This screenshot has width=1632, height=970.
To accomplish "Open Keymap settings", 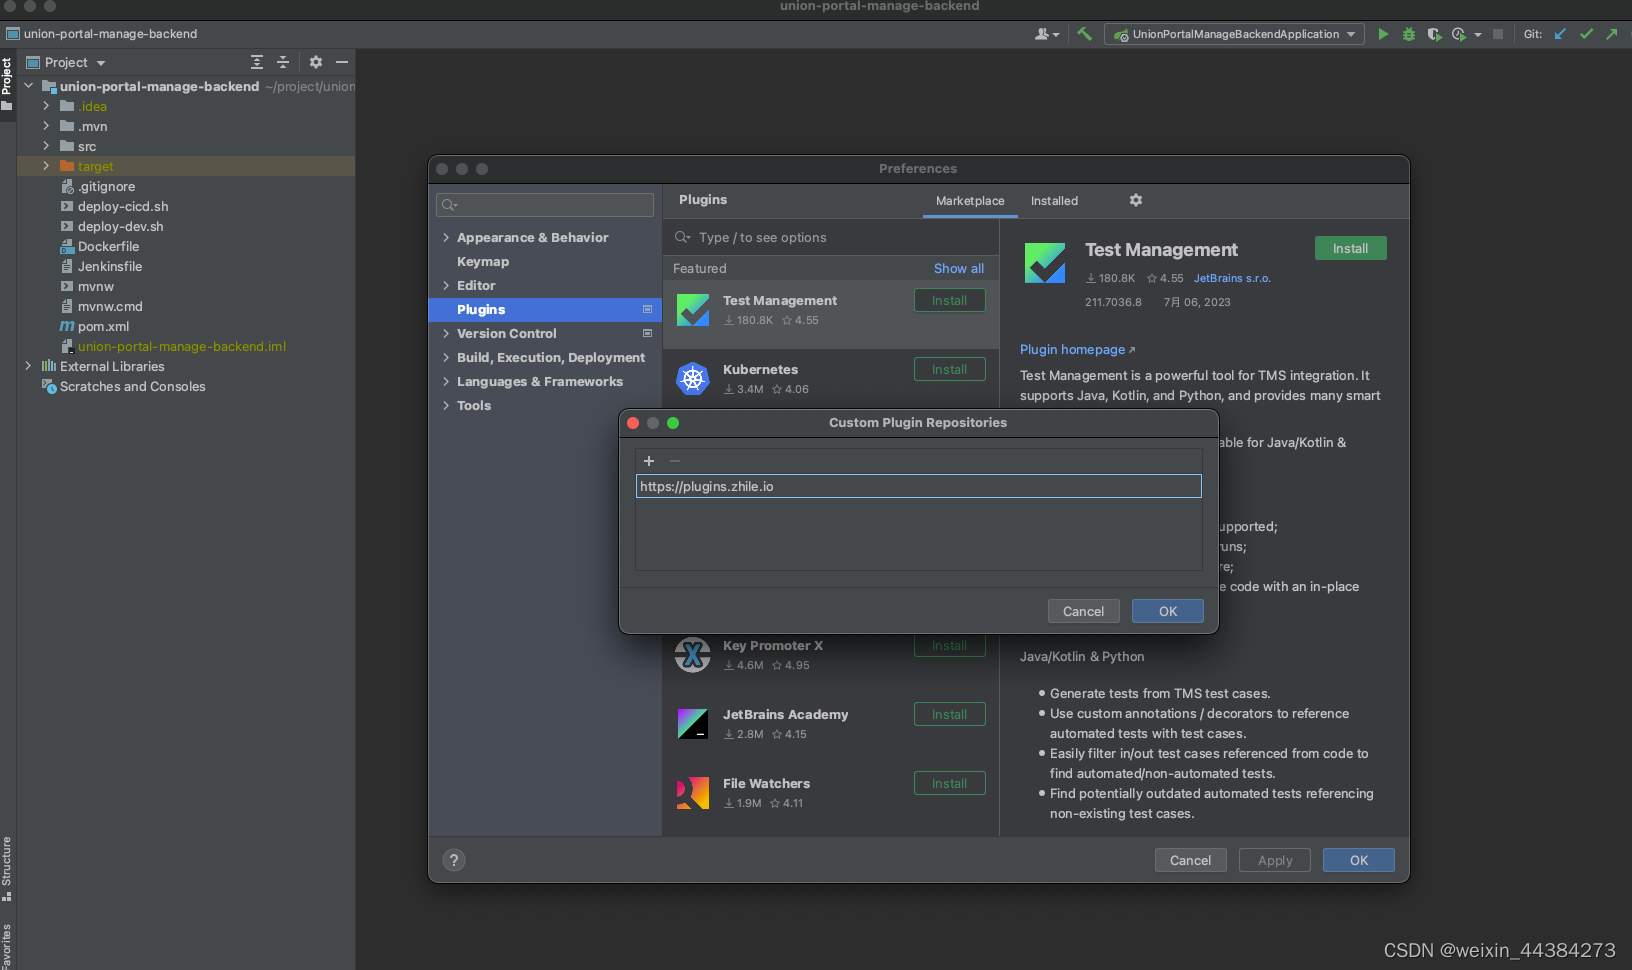I will click(x=483, y=261).
